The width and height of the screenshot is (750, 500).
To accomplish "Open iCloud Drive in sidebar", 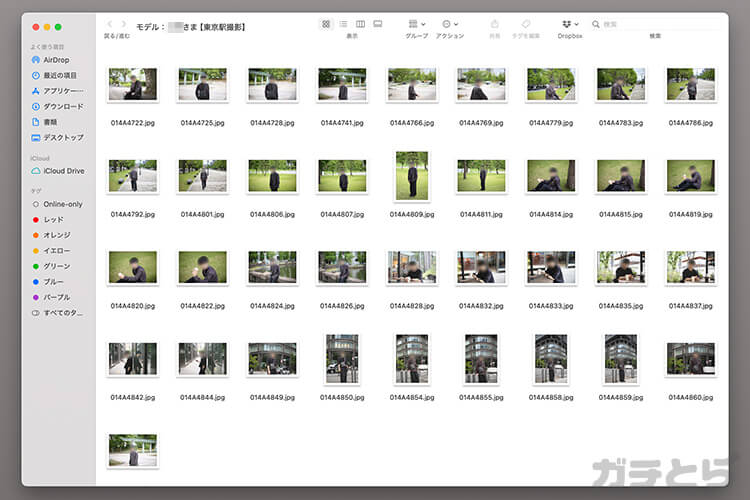I will 57,171.
